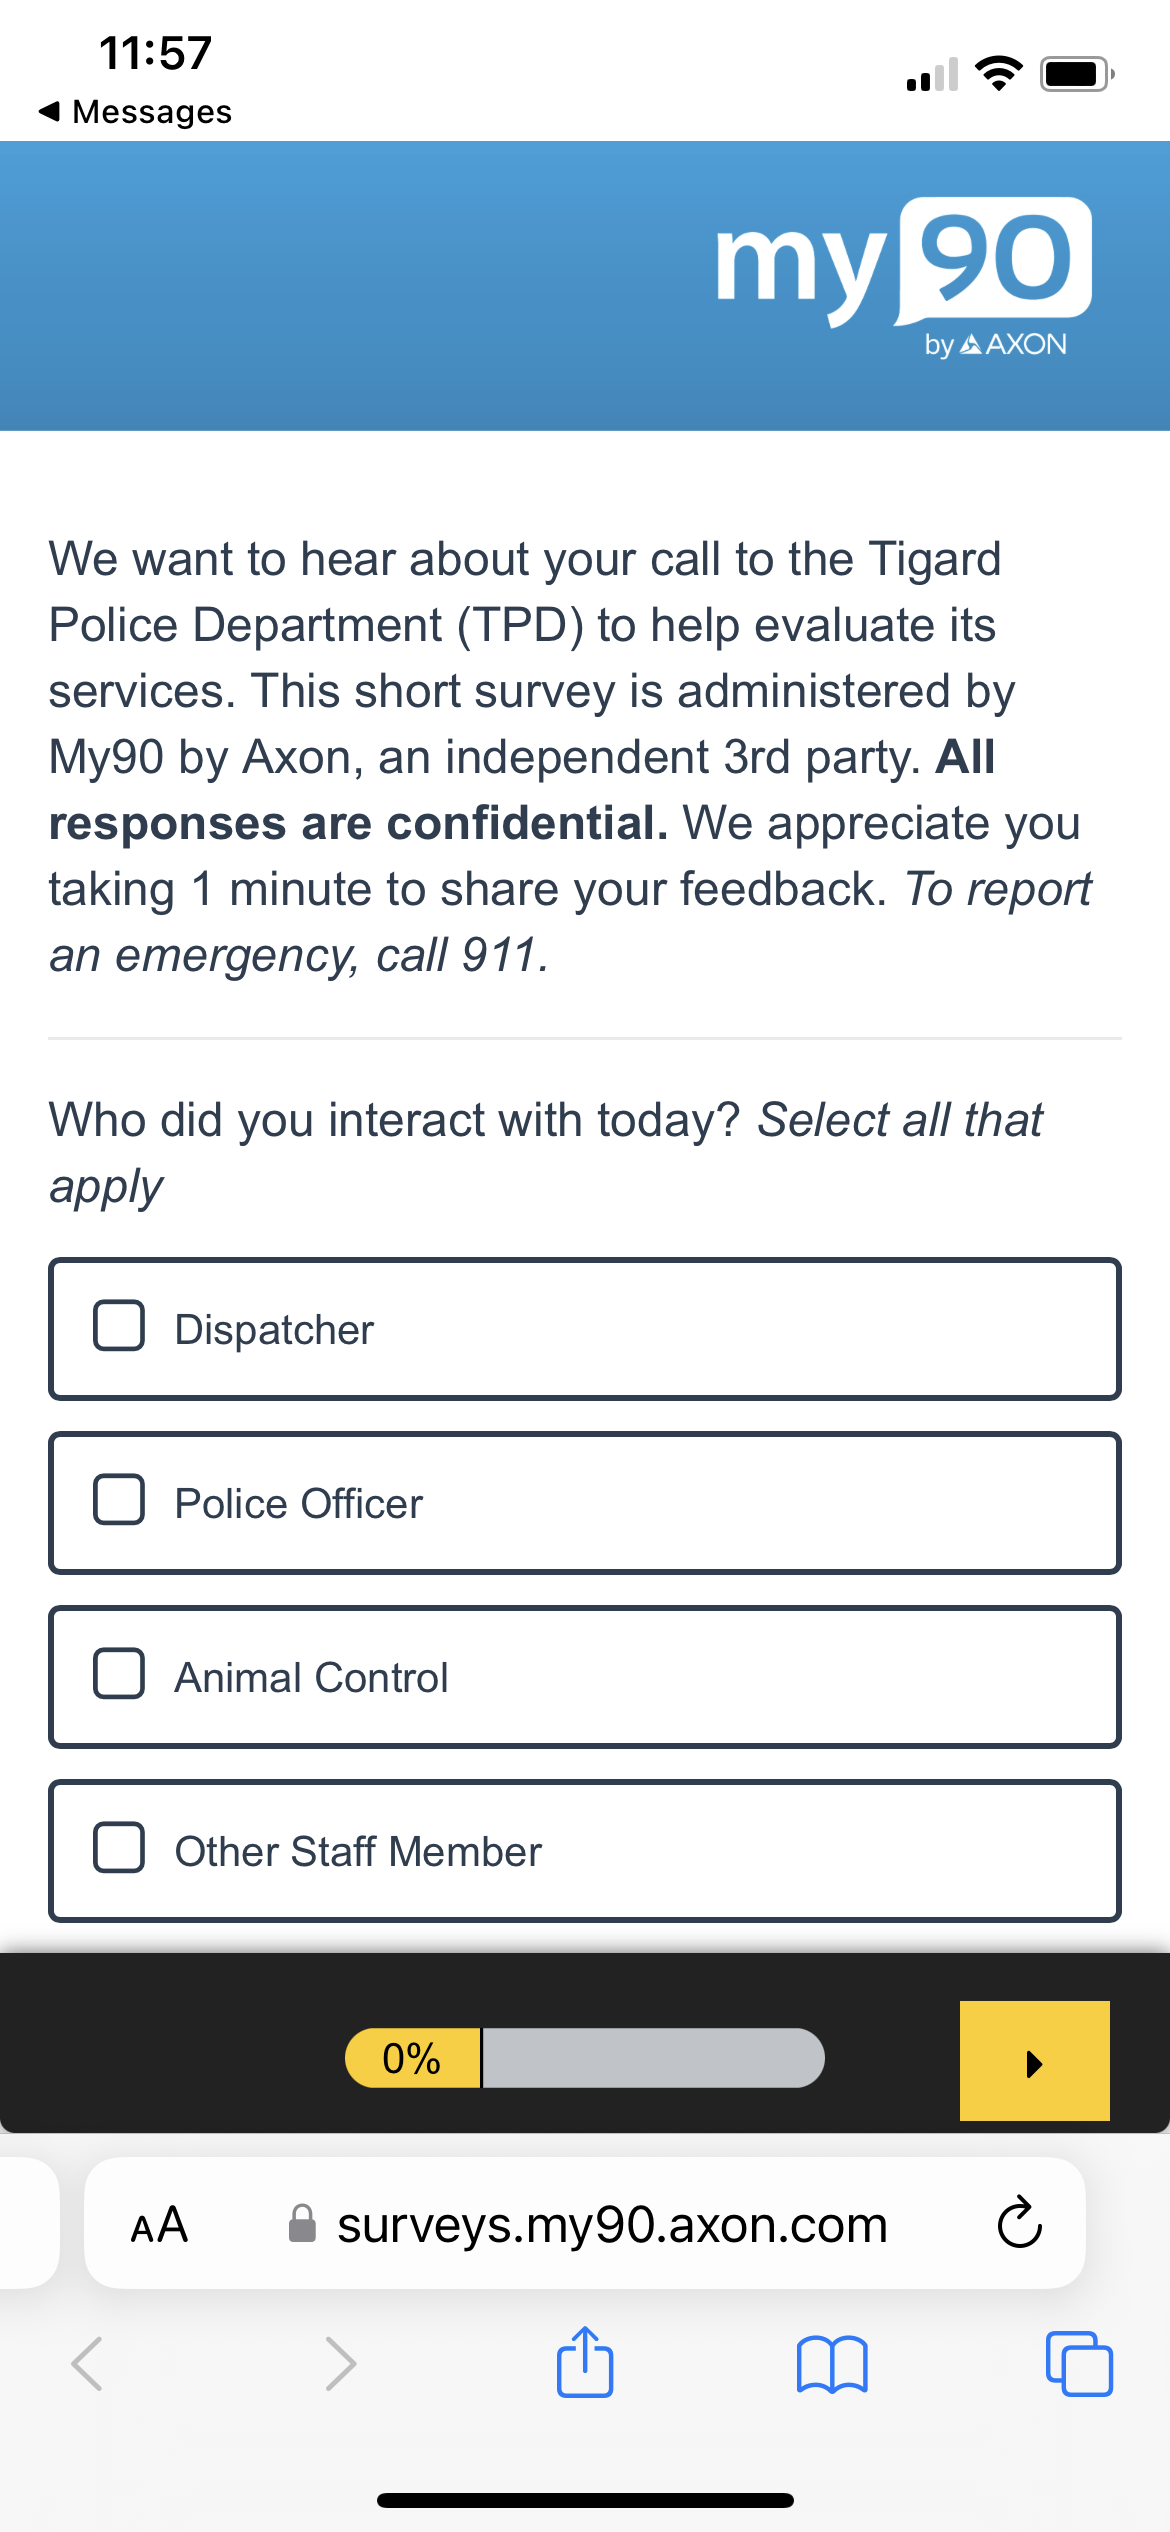Tap the battery status icon
The width and height of the screenshot is (1170, 2532).
pyautogui.click(x=1076, y=74)
